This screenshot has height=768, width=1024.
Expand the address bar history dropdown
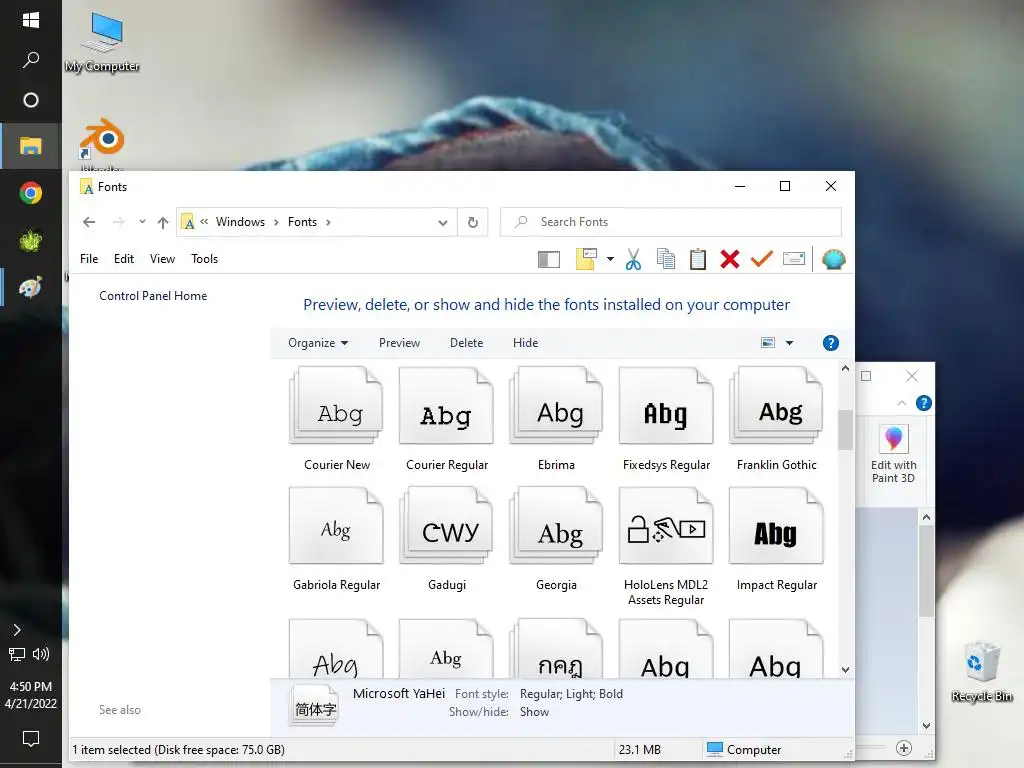point(443,223)
